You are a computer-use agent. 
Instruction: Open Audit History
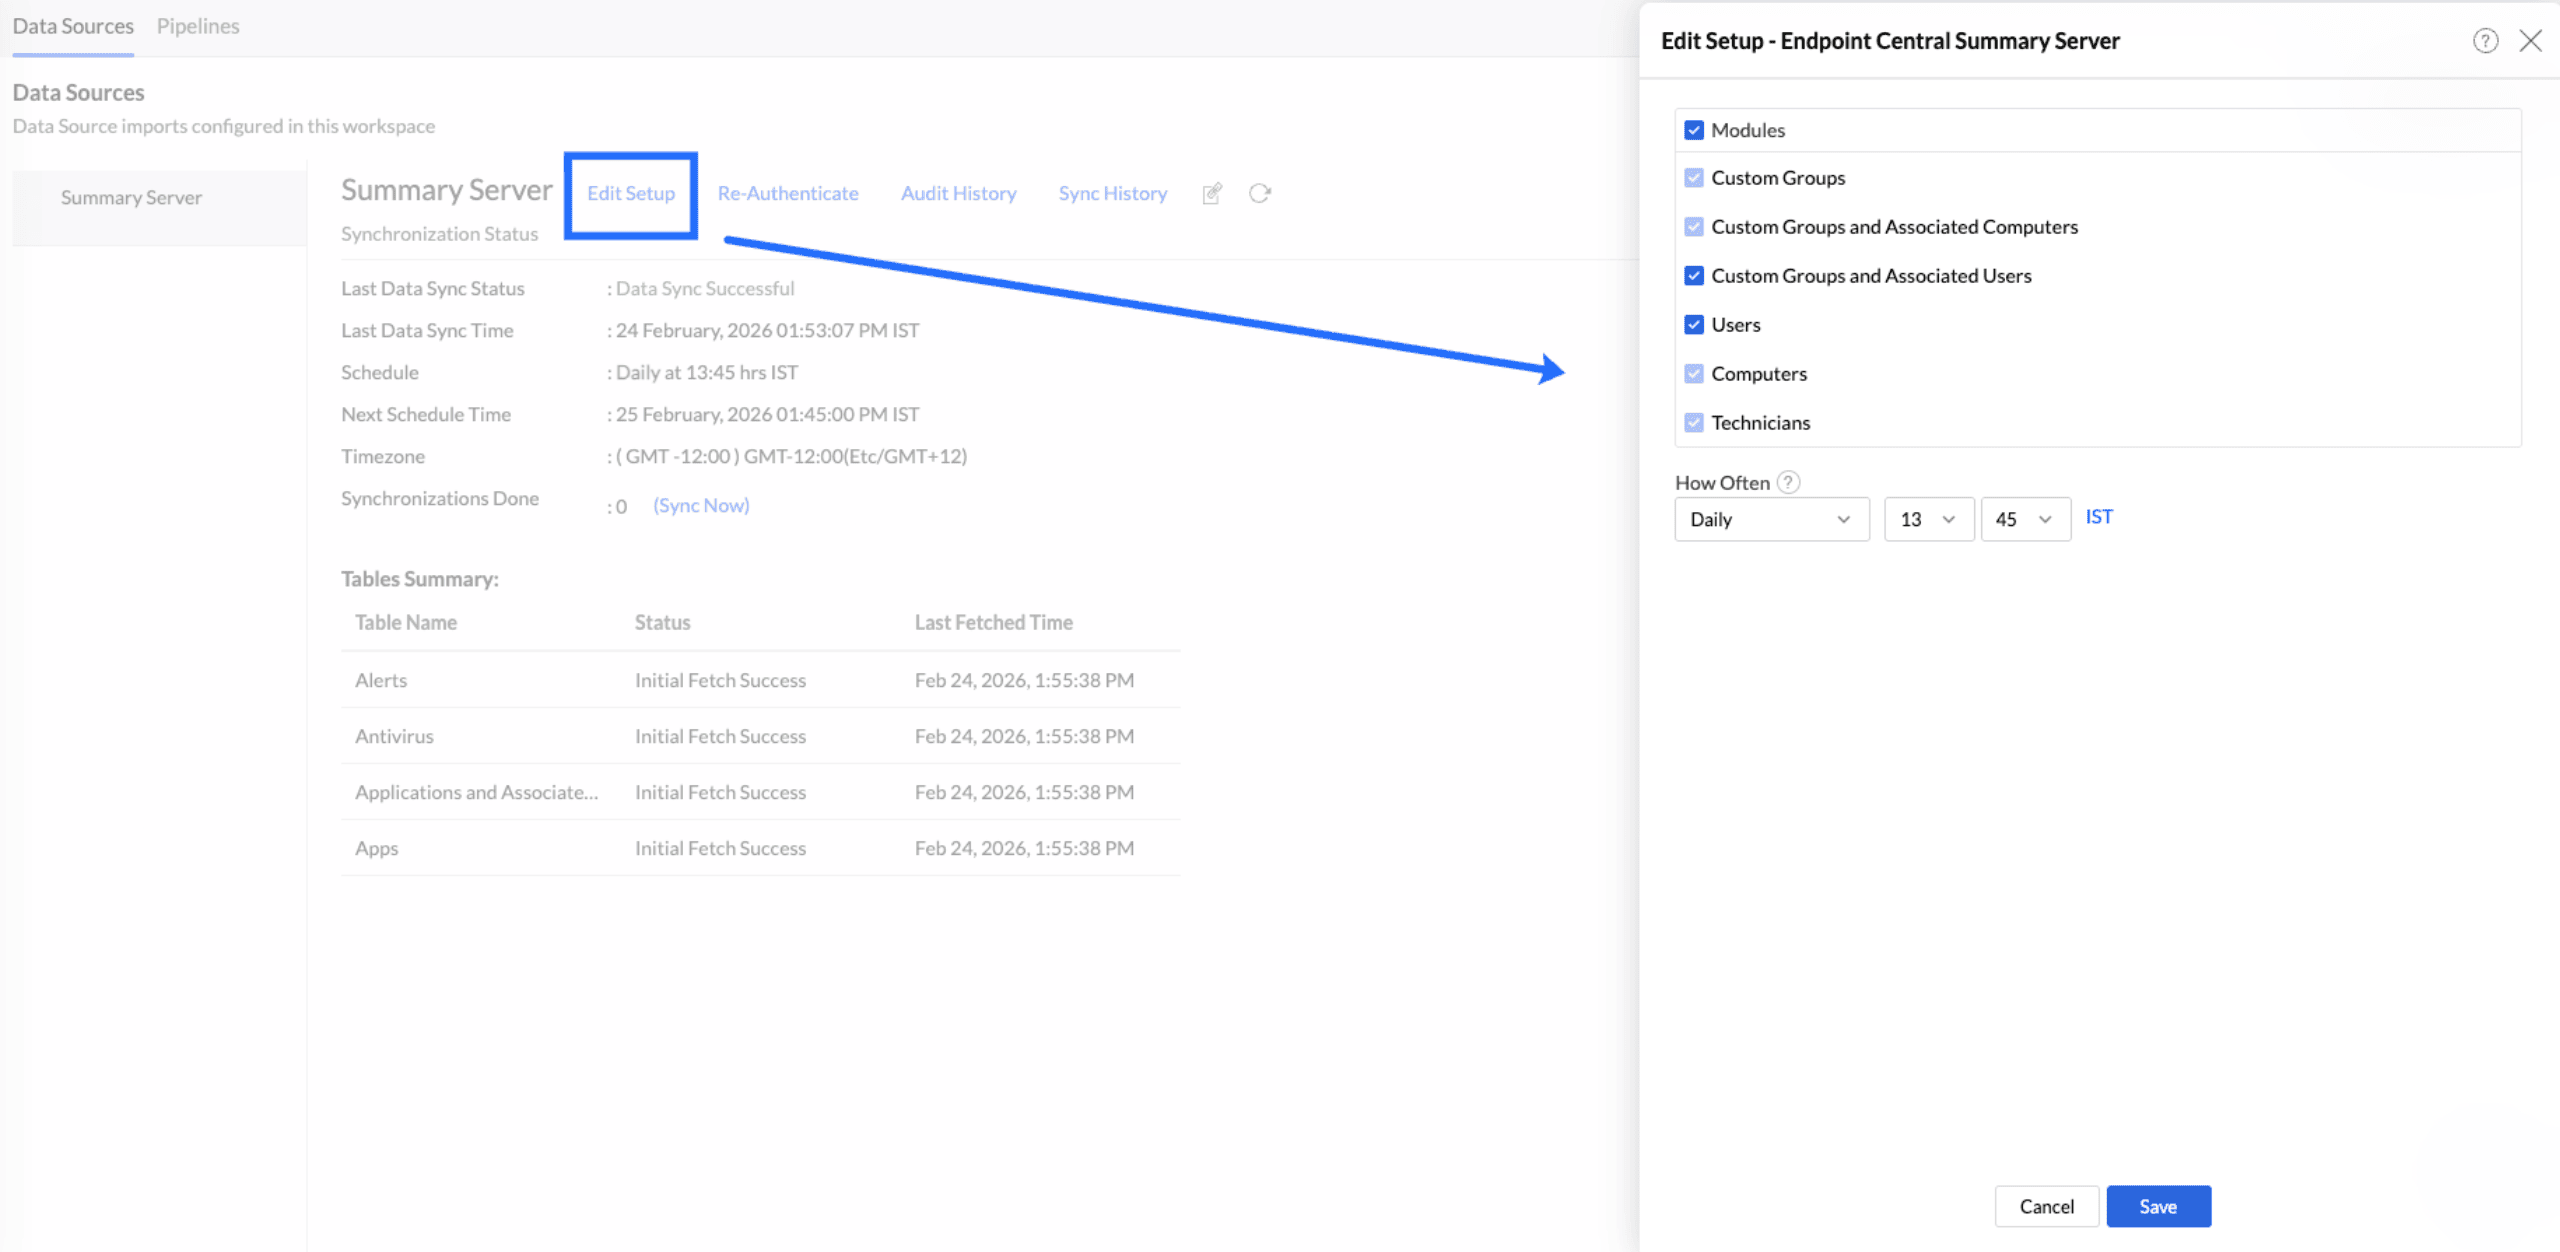[959, 194]
